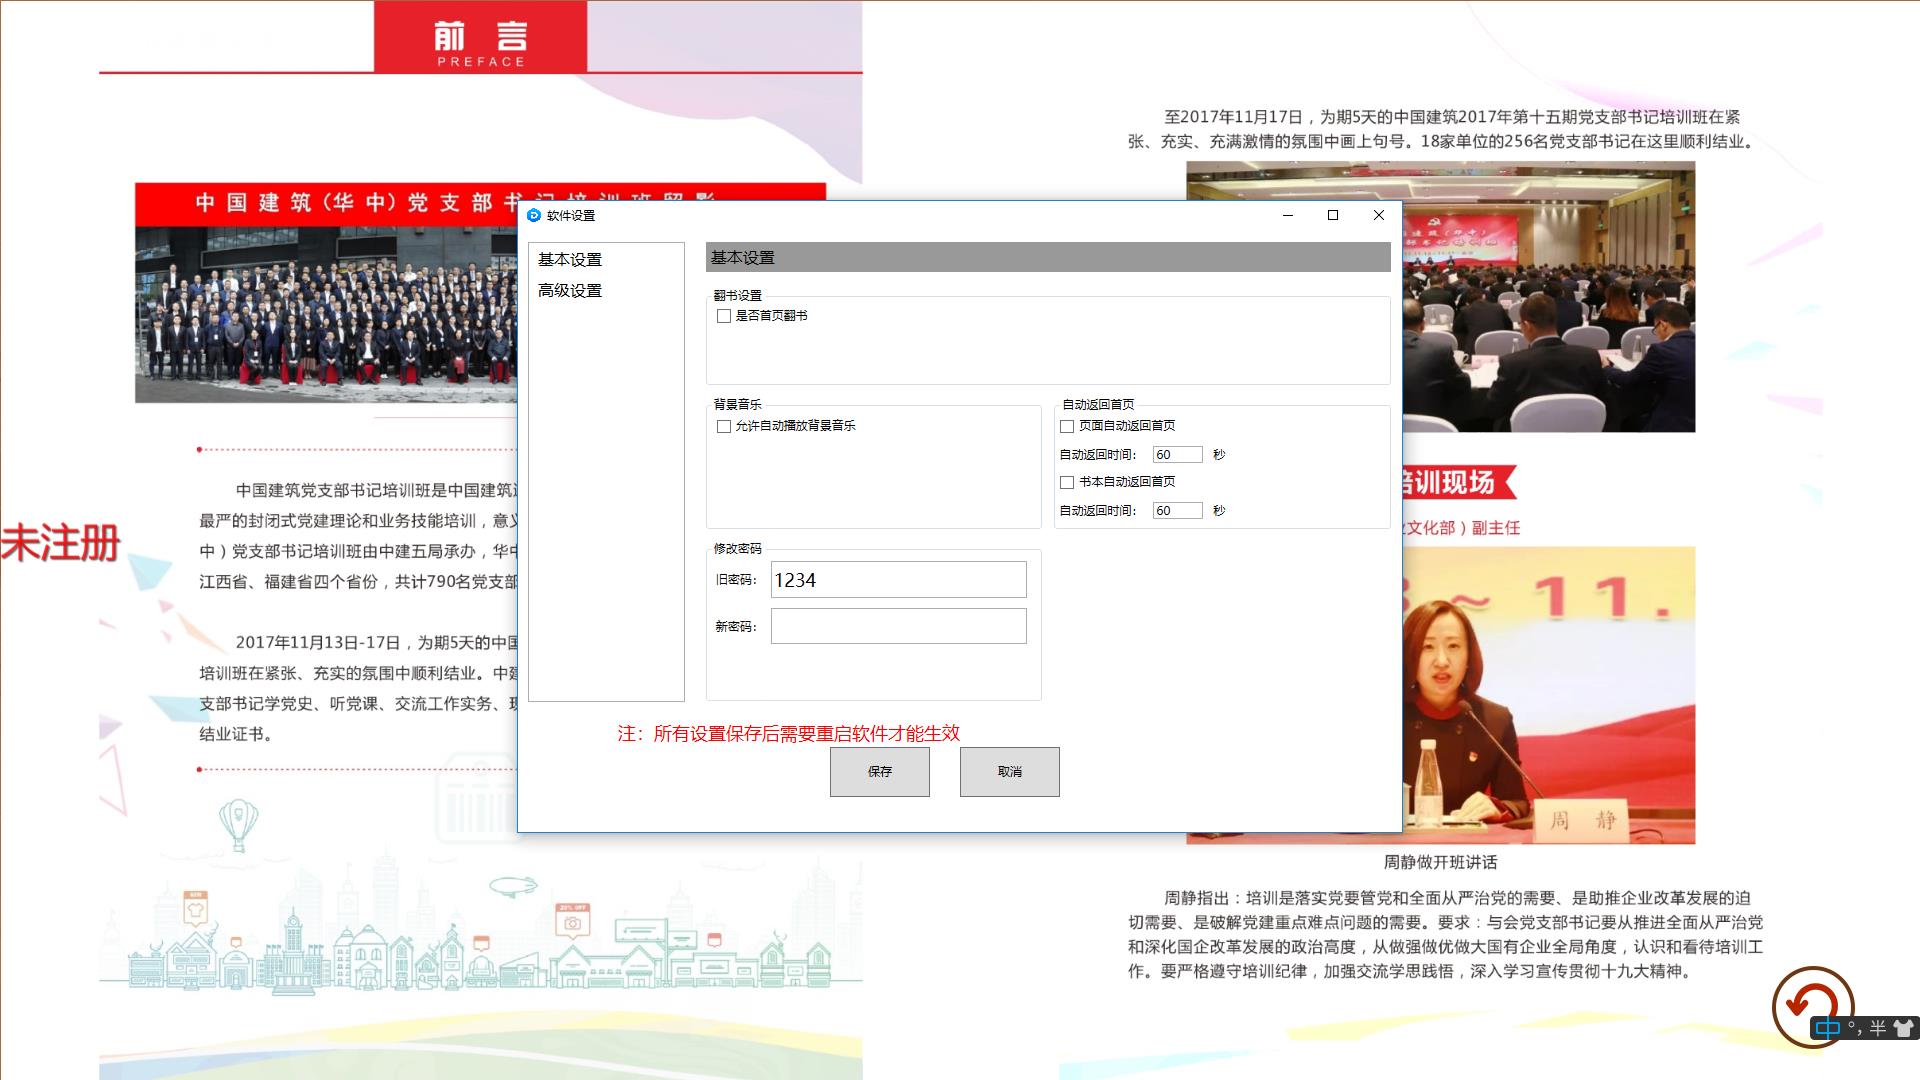1920x1080 pixels.
Task: Click the 新密码 input field
Action: pos(899,626)
